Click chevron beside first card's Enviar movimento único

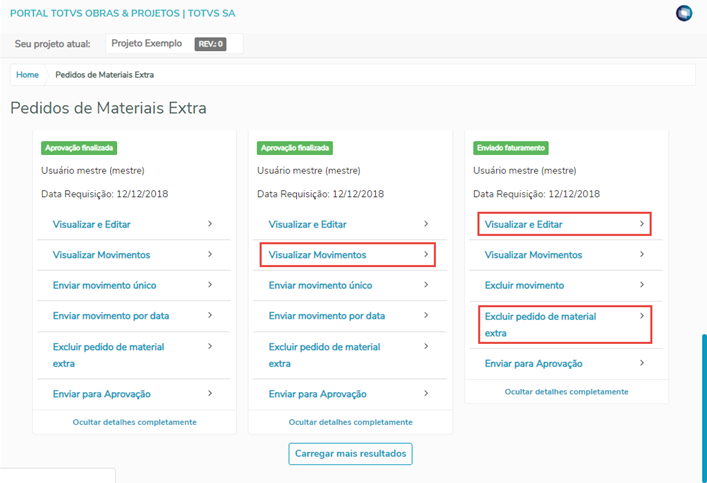[210, 285]
